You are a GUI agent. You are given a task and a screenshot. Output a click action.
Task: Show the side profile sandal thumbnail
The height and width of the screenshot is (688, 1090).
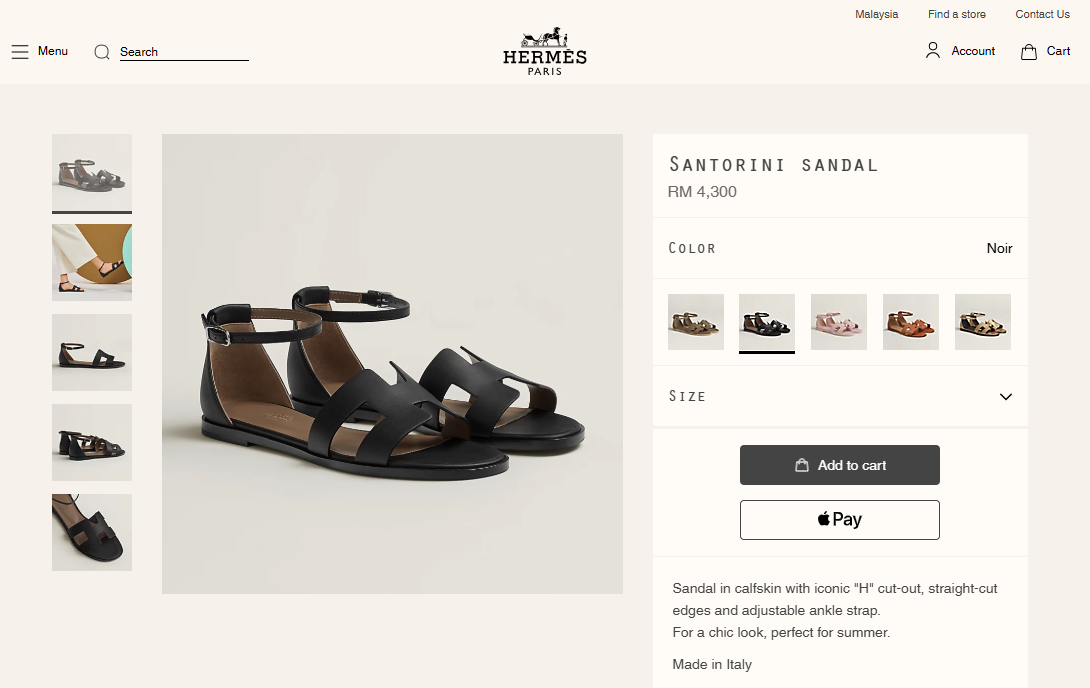point(92,352)
